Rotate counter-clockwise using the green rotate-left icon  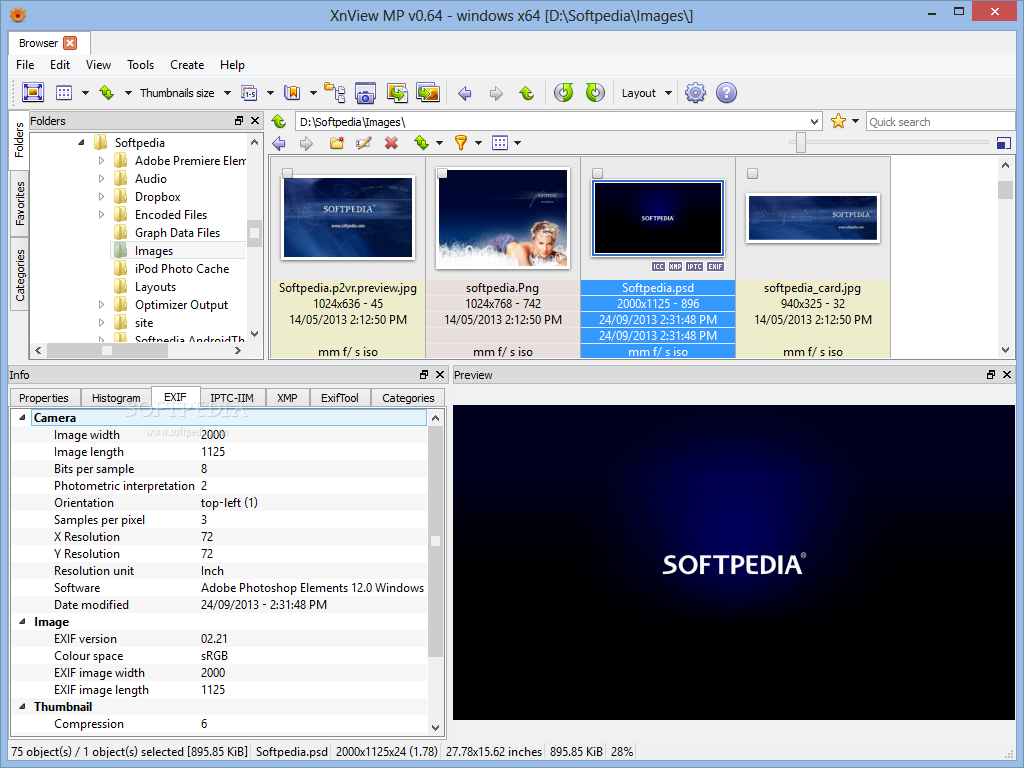(564, 93)
